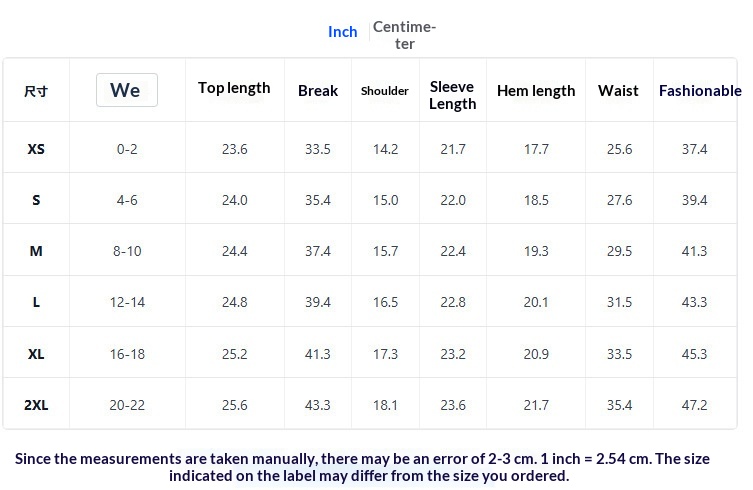Select the S size row label

36,200
